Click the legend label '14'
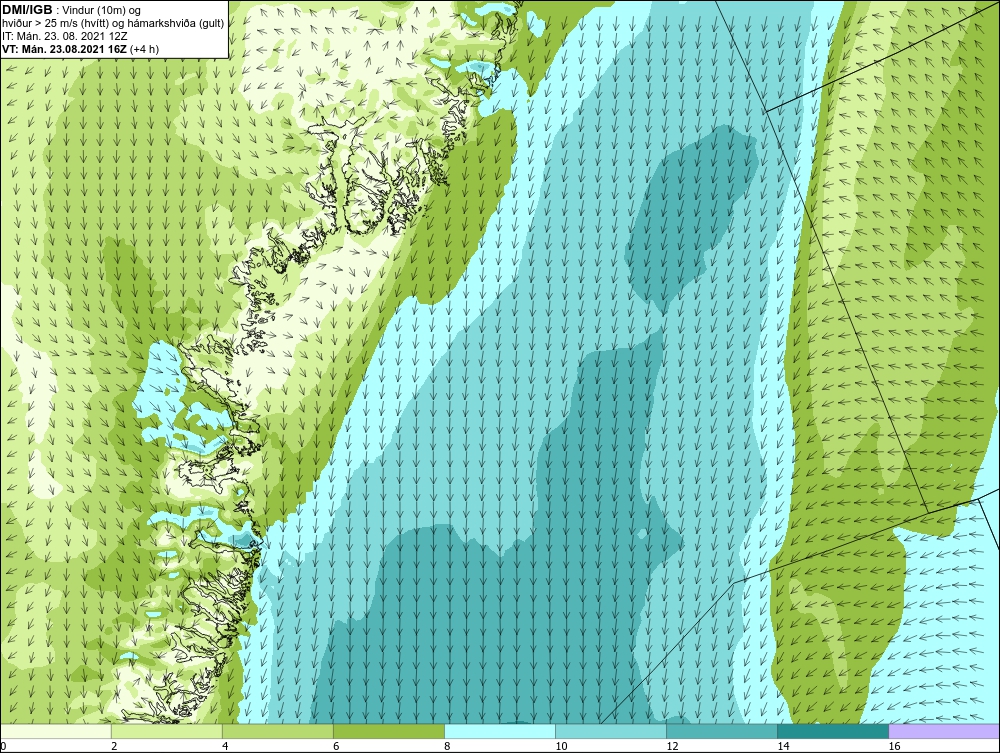Screen dimensions: 1000x753 click(x=783, y=747)
